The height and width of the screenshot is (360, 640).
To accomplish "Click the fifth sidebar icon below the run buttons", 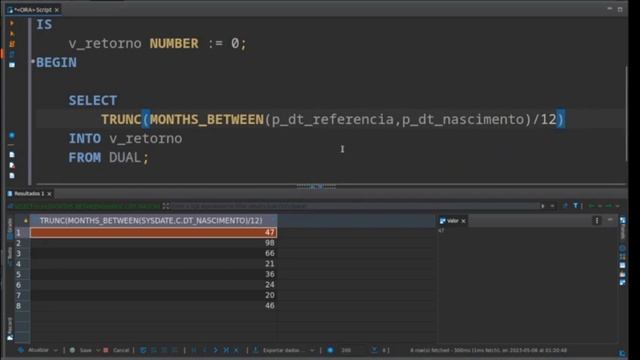I will 12,65.
